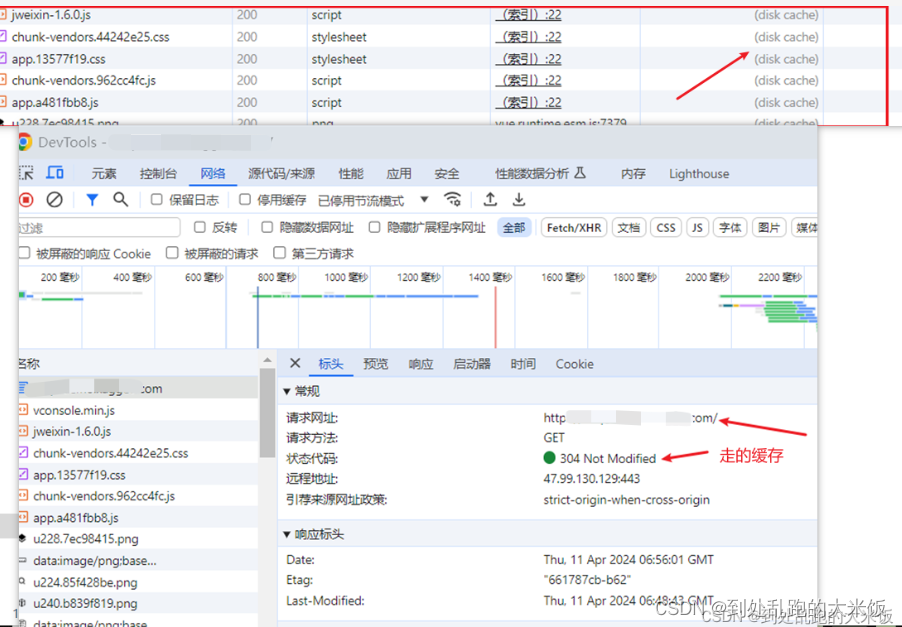Image resolution: width=902 pixels, height=627 pixels.
Task: Click initiator link for app.13577f19.css in top table
Action: point(529,59)
